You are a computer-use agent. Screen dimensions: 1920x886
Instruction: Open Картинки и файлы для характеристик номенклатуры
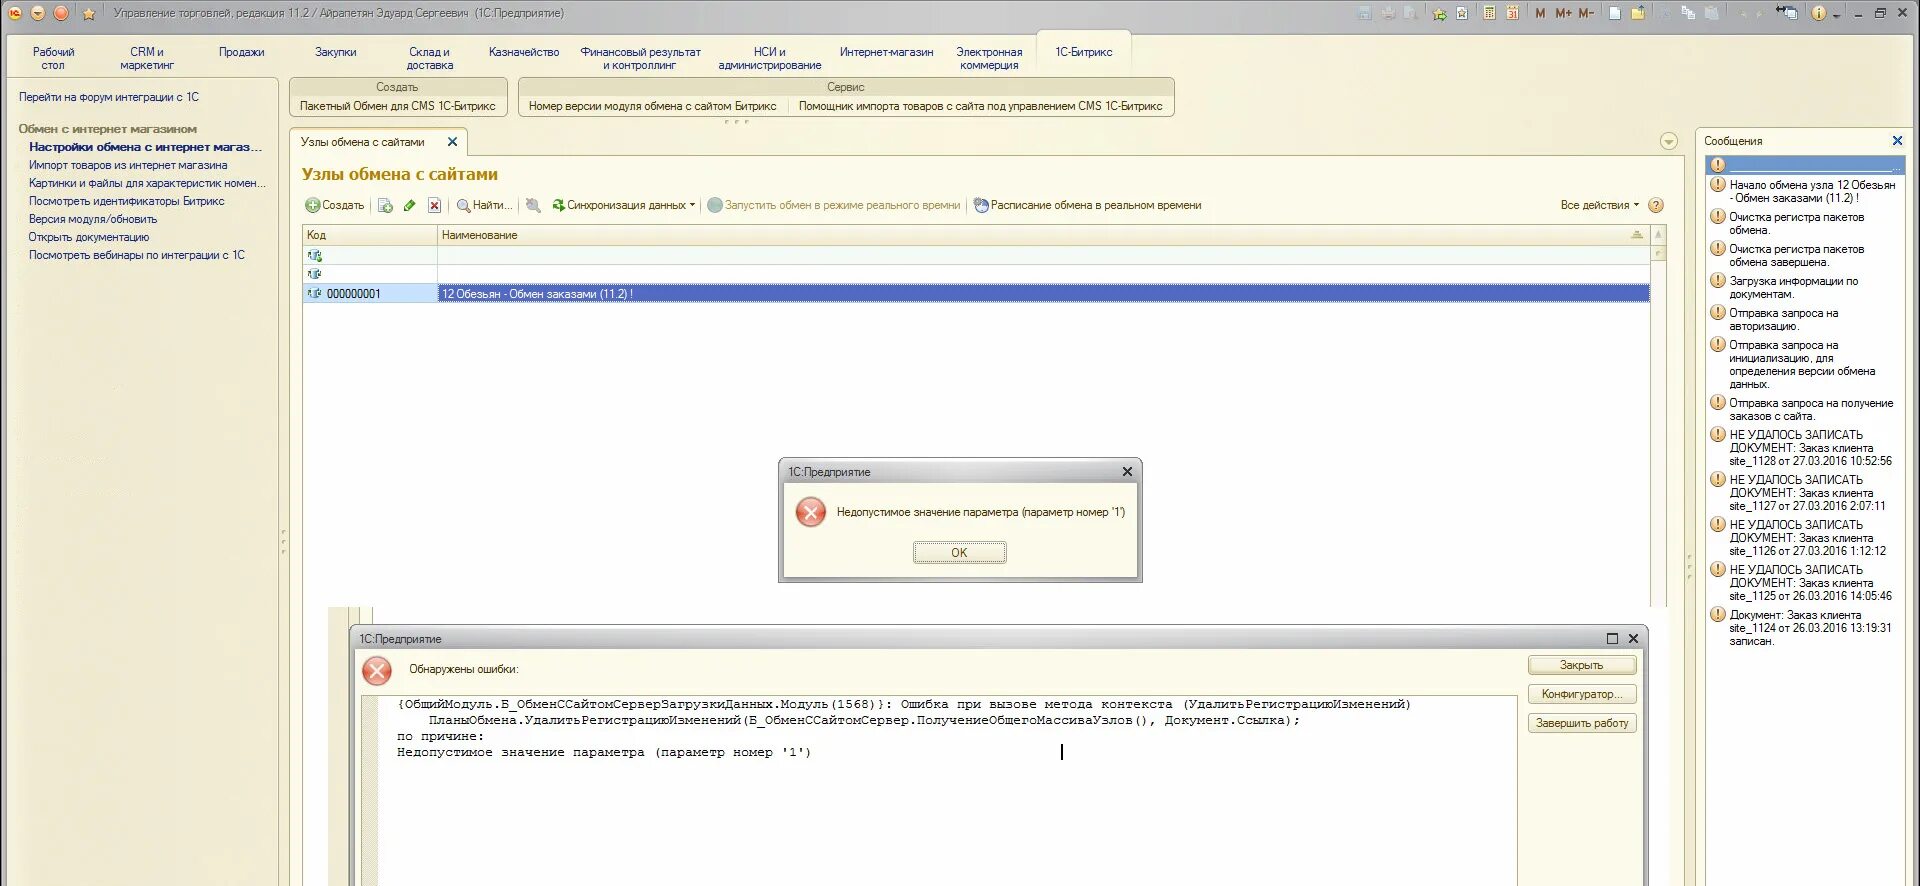click(x=147, y=183)
